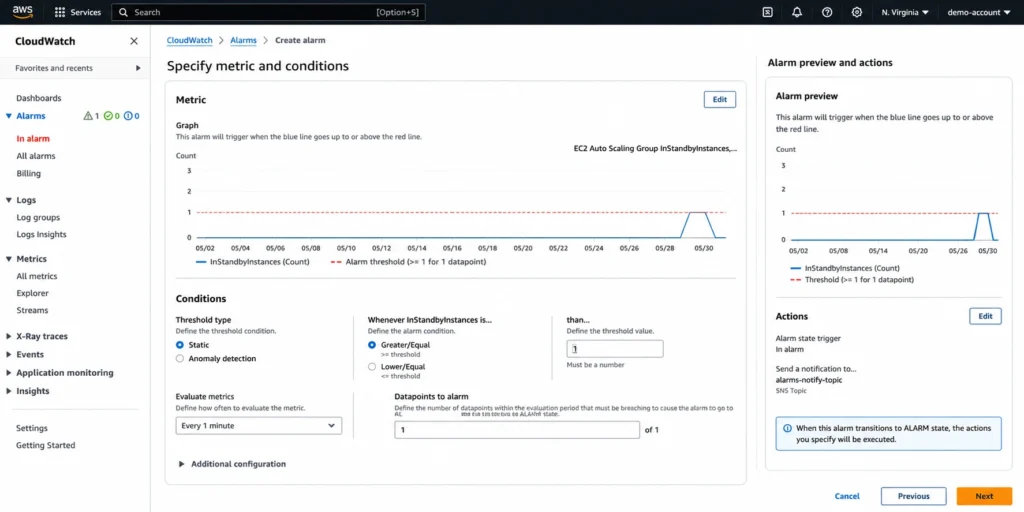The height and width of the screenshot is (512, 1024).
Task: Choose the Lower/Equal condition
Action: click(x=372, y=367)
